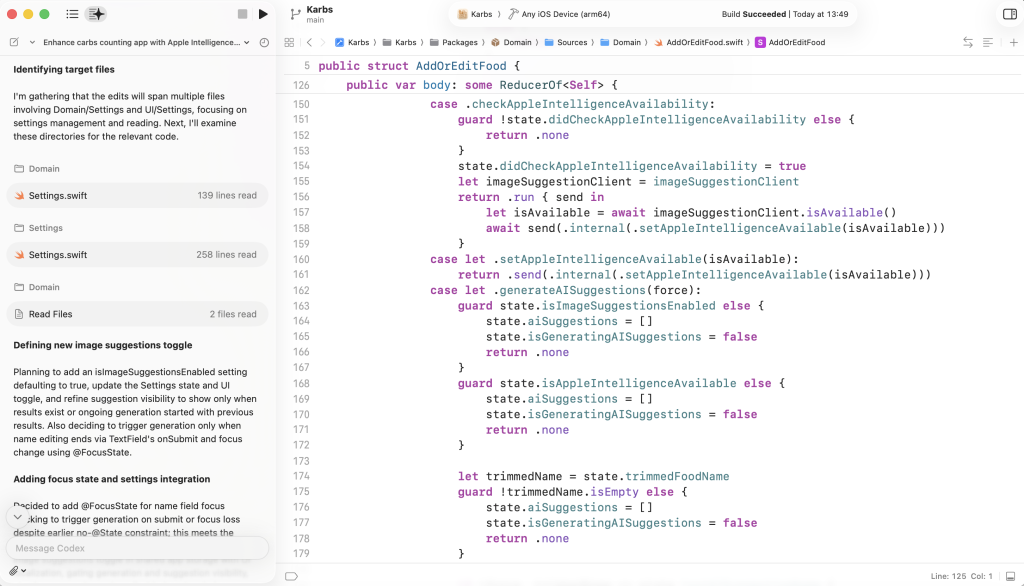Image resolution: width=1024 pixels, height=586 pixels.
Task: Add a new editor pane
Action: pyautogui.click(x=1012, y=43)
